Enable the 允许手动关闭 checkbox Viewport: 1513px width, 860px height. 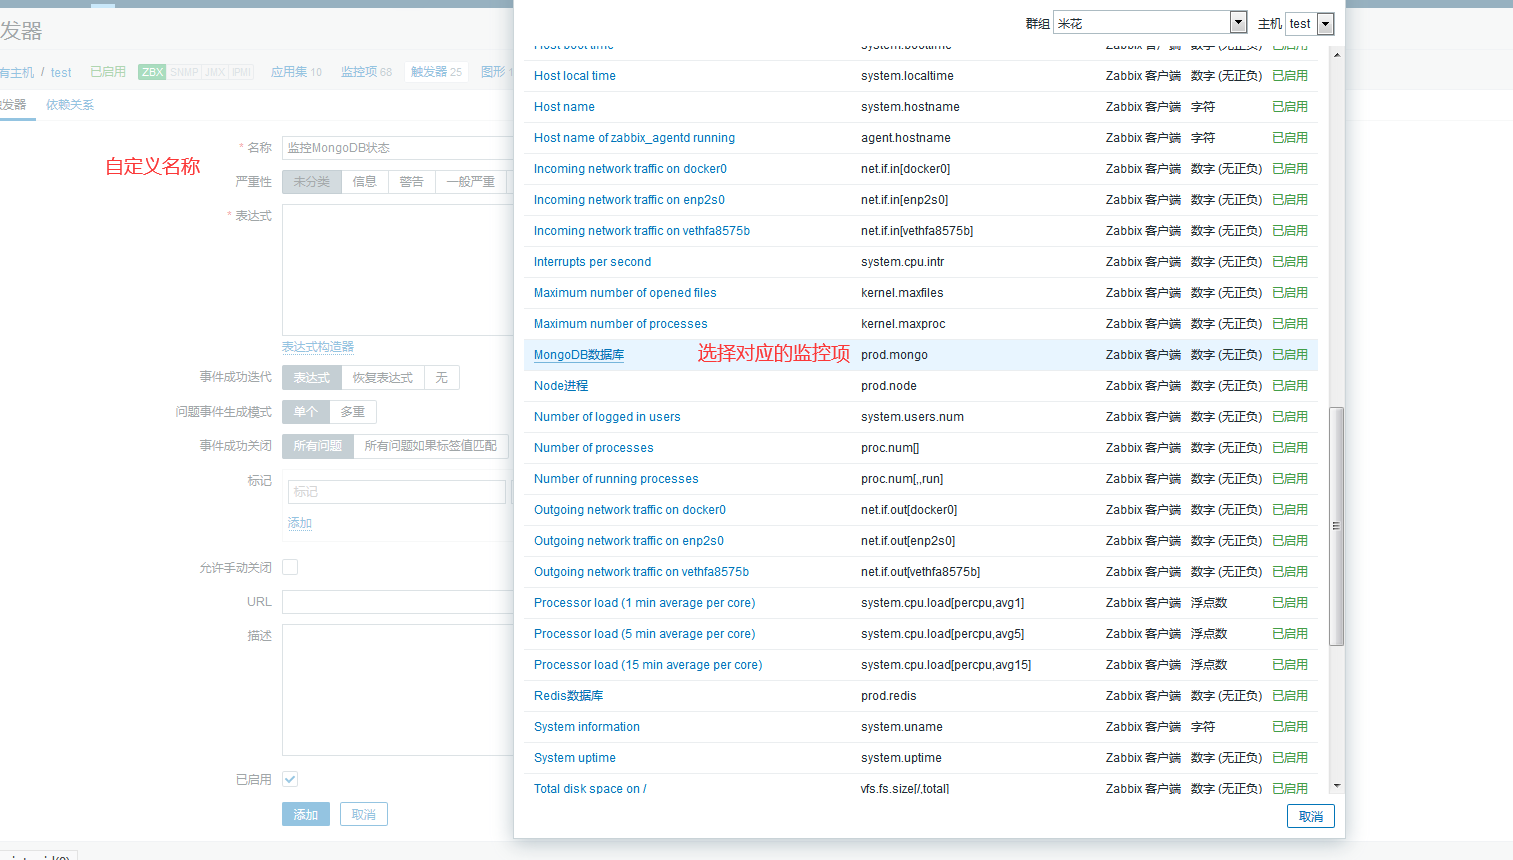(x=290, y=567)
